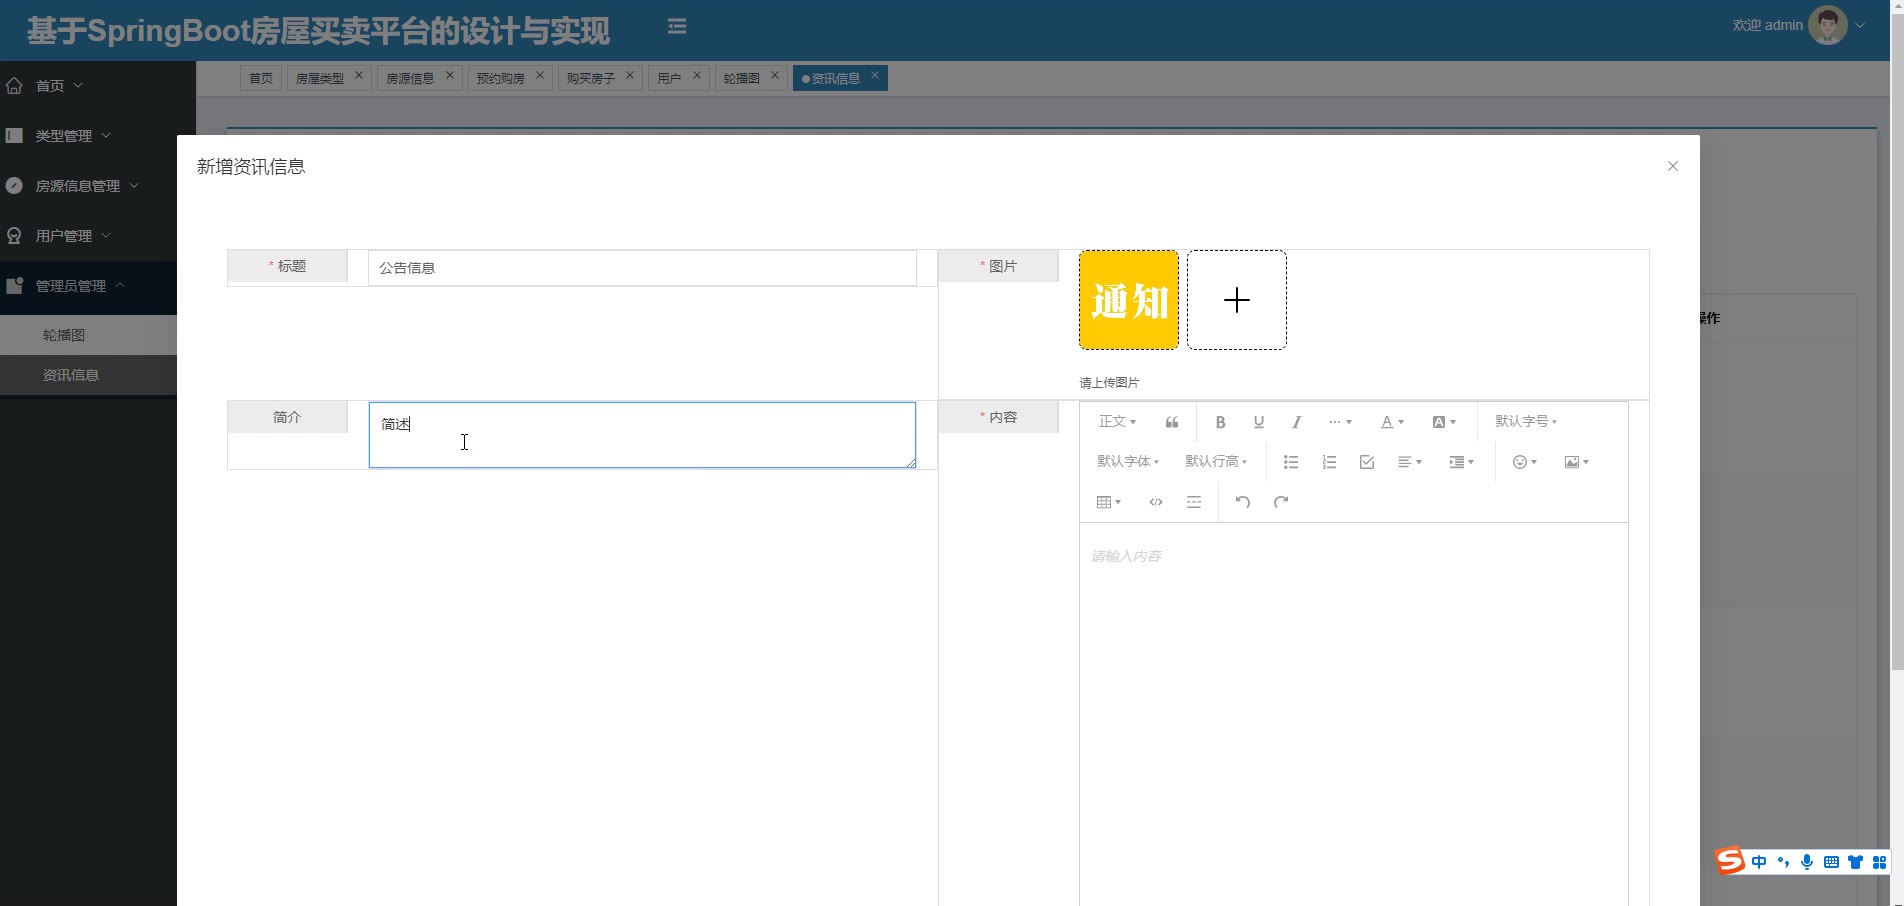The height and width of the screenshot is (906, 1904).
Task: Close the 新增资讯信息 dialog
Action: 1672,166
